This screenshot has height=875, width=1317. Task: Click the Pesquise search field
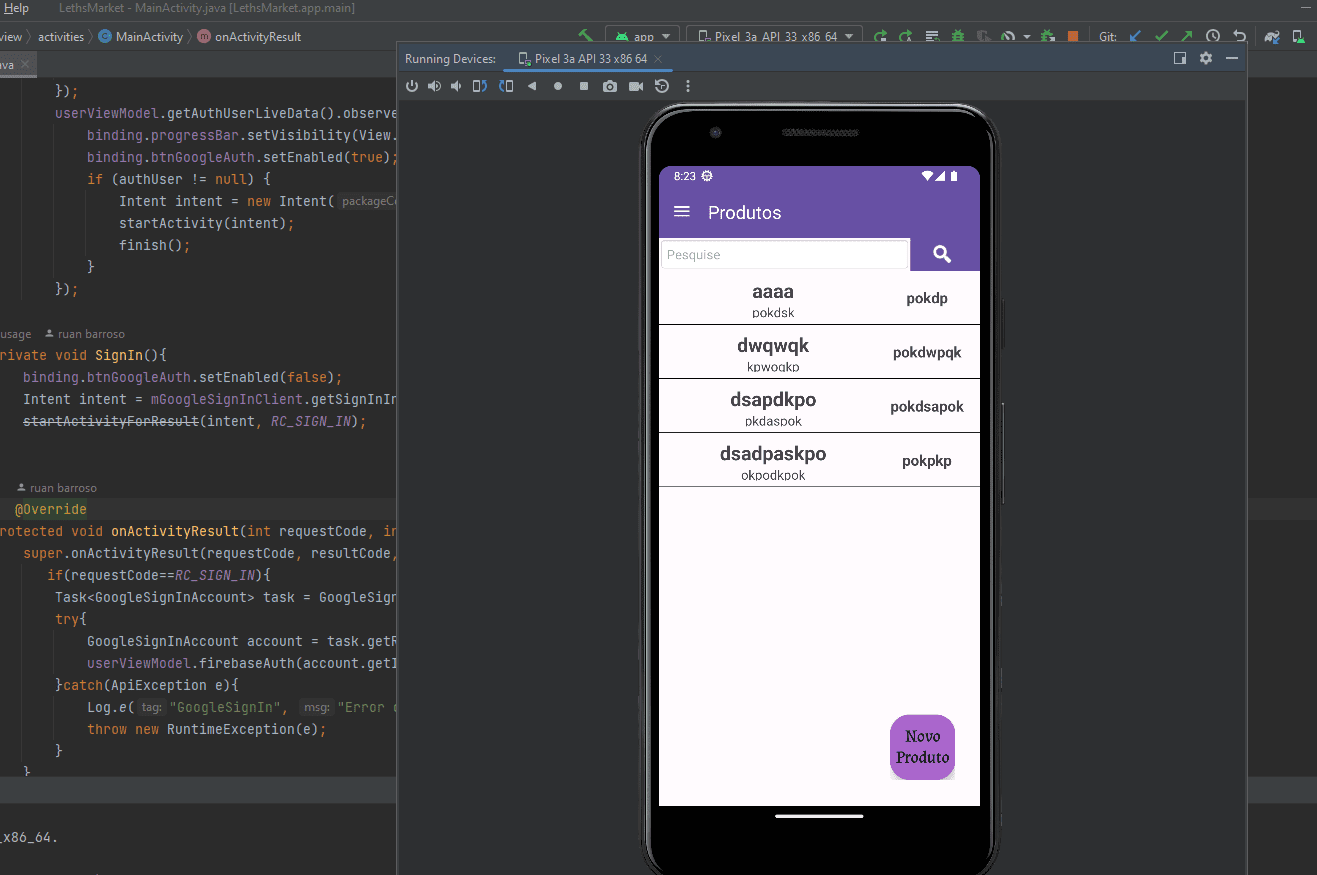pos(785,255)
